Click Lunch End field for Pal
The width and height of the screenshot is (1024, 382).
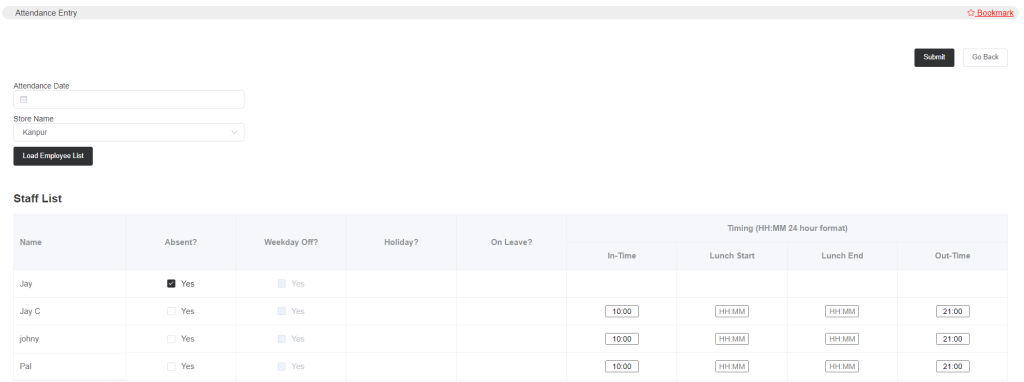(842, 366)
